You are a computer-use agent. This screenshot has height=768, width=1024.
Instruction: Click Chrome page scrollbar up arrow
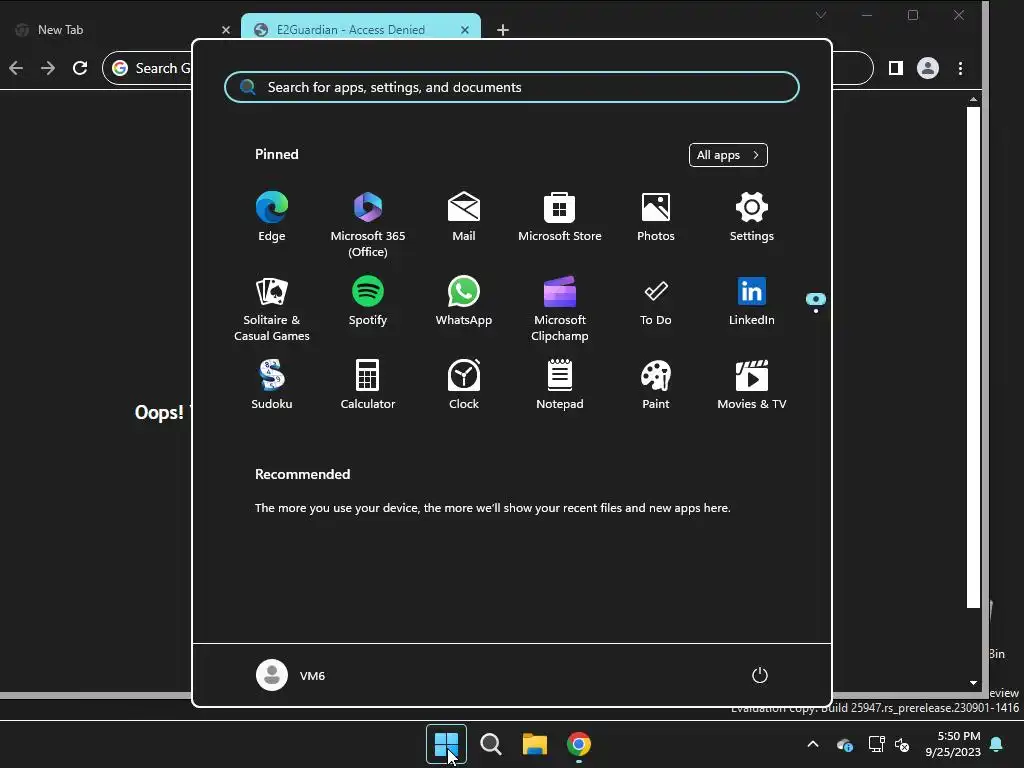973,99
